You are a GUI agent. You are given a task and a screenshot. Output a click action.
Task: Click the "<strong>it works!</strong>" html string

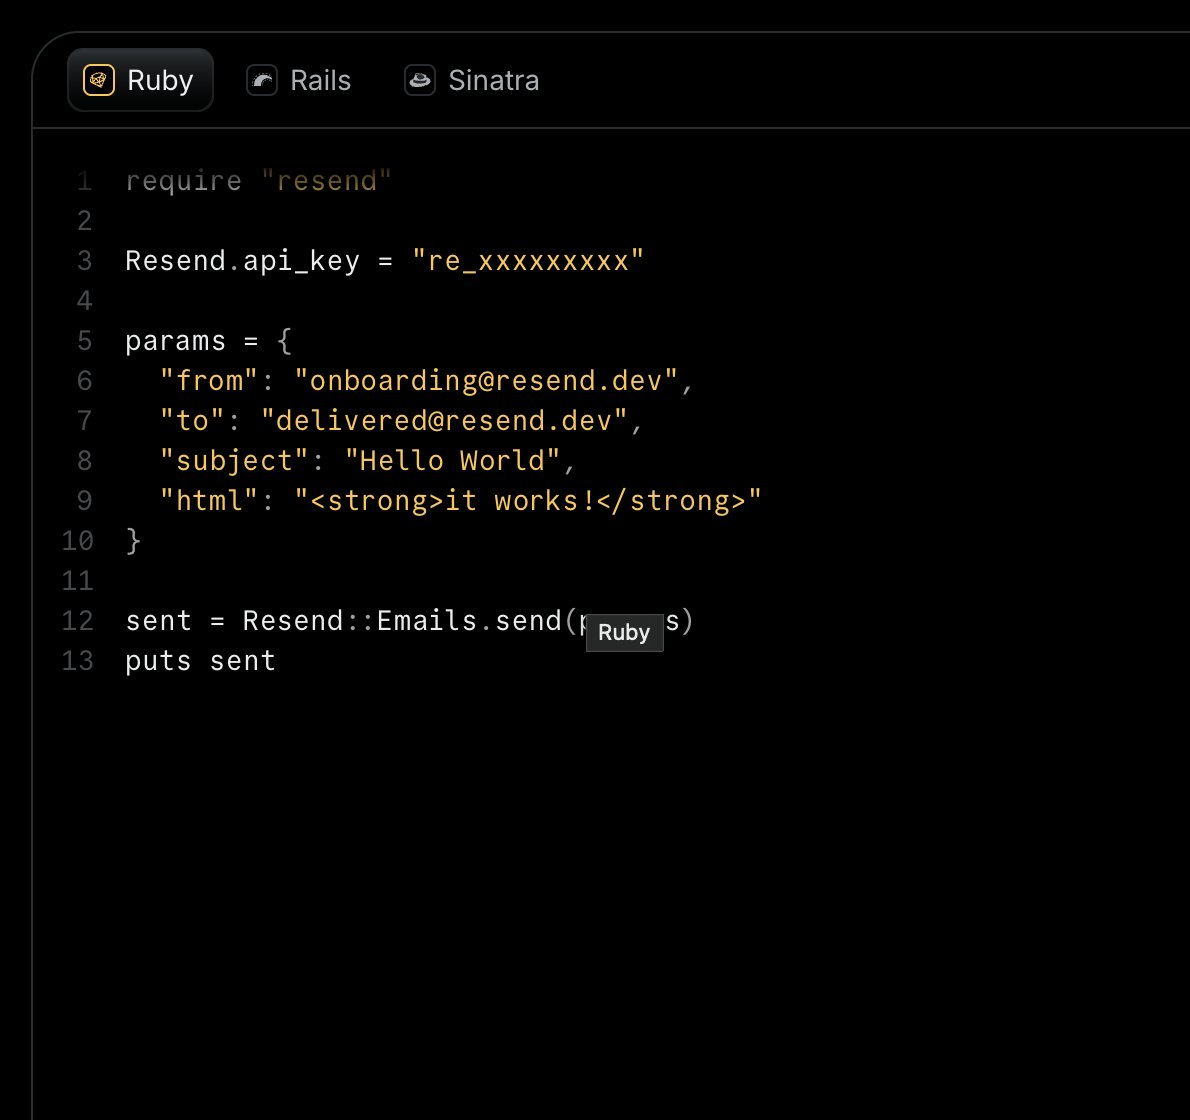527,501
